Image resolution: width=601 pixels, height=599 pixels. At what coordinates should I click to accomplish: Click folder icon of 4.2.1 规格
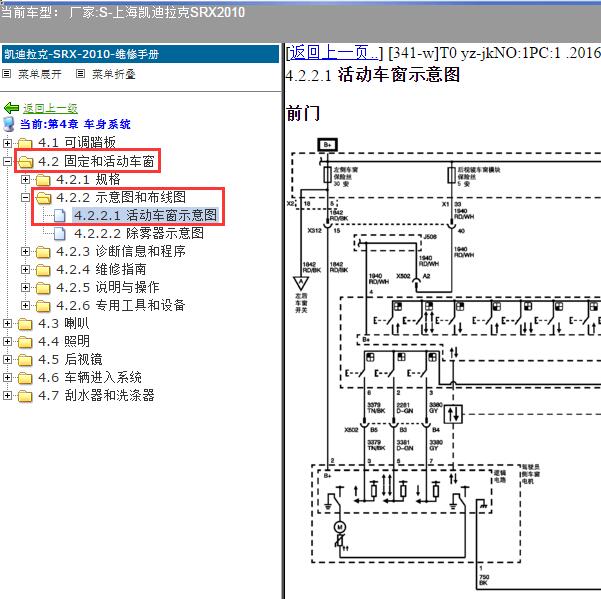(x=43, y=180)
